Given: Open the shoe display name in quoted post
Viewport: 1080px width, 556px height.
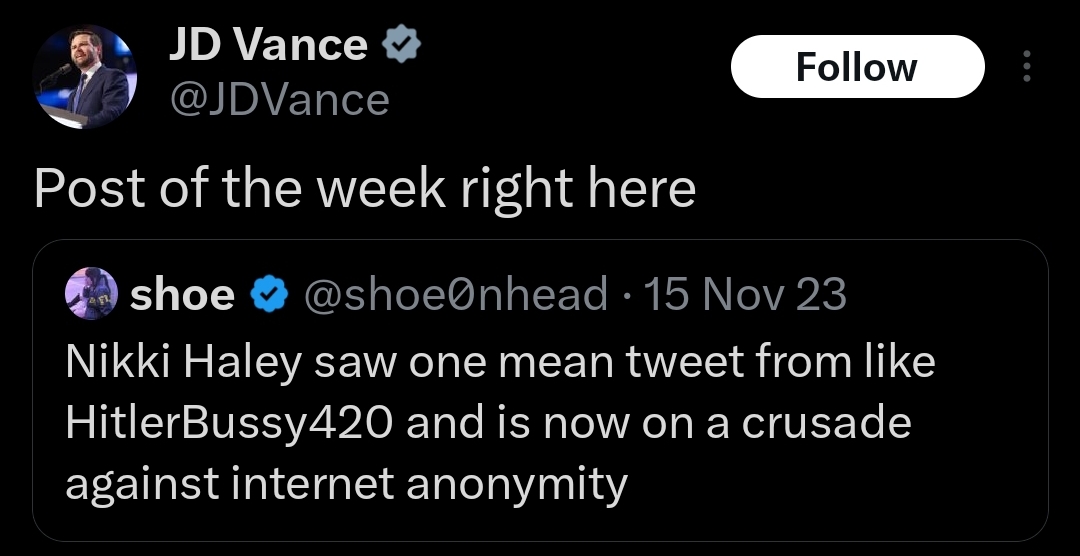Looking at the screenshot, I should (182, 295).
